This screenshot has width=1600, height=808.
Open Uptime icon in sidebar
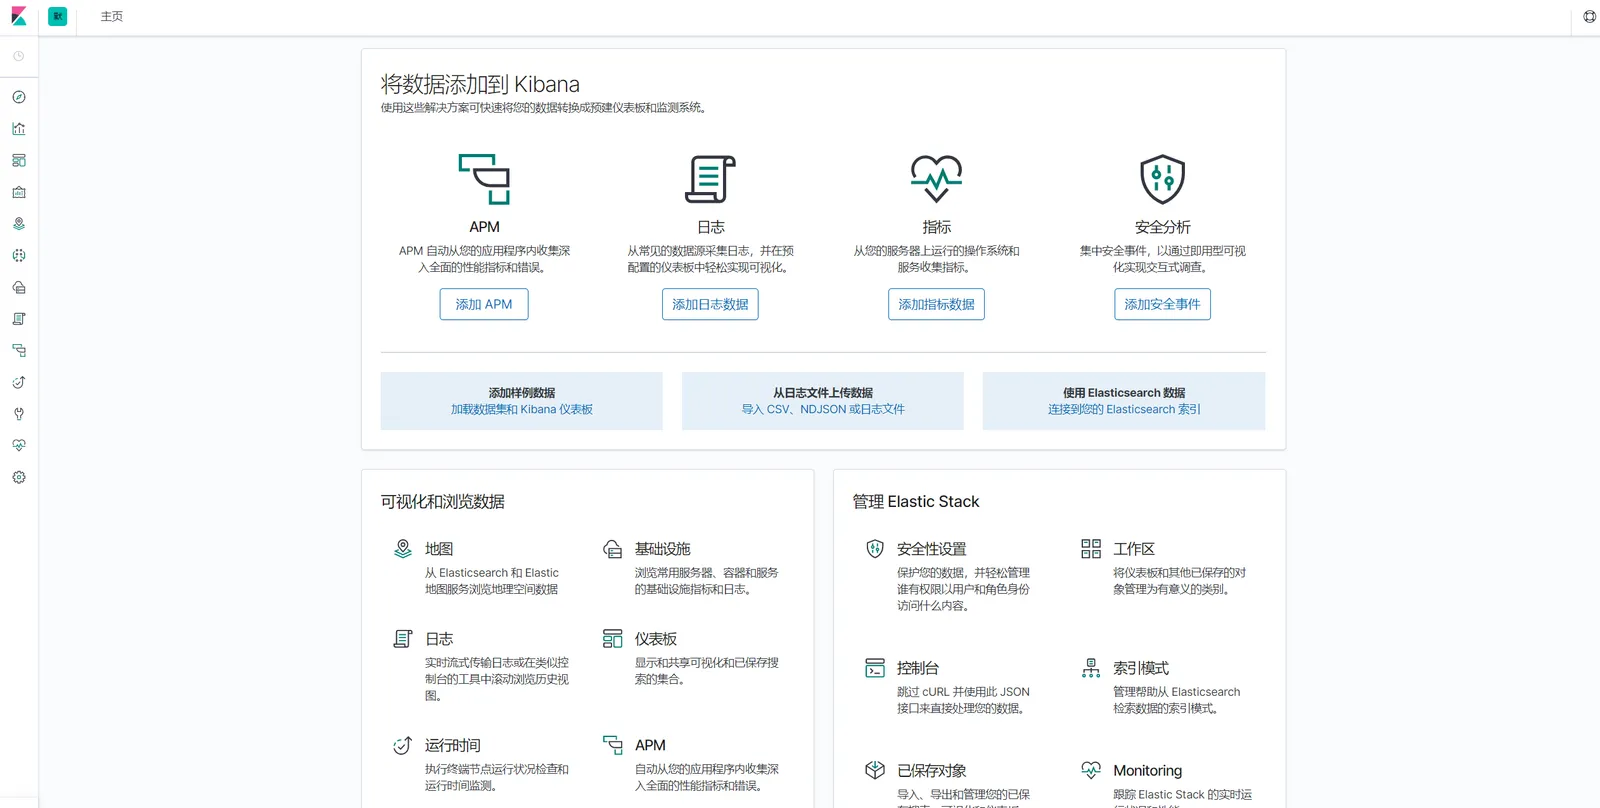pyautogui.click(x=18, y=382)
